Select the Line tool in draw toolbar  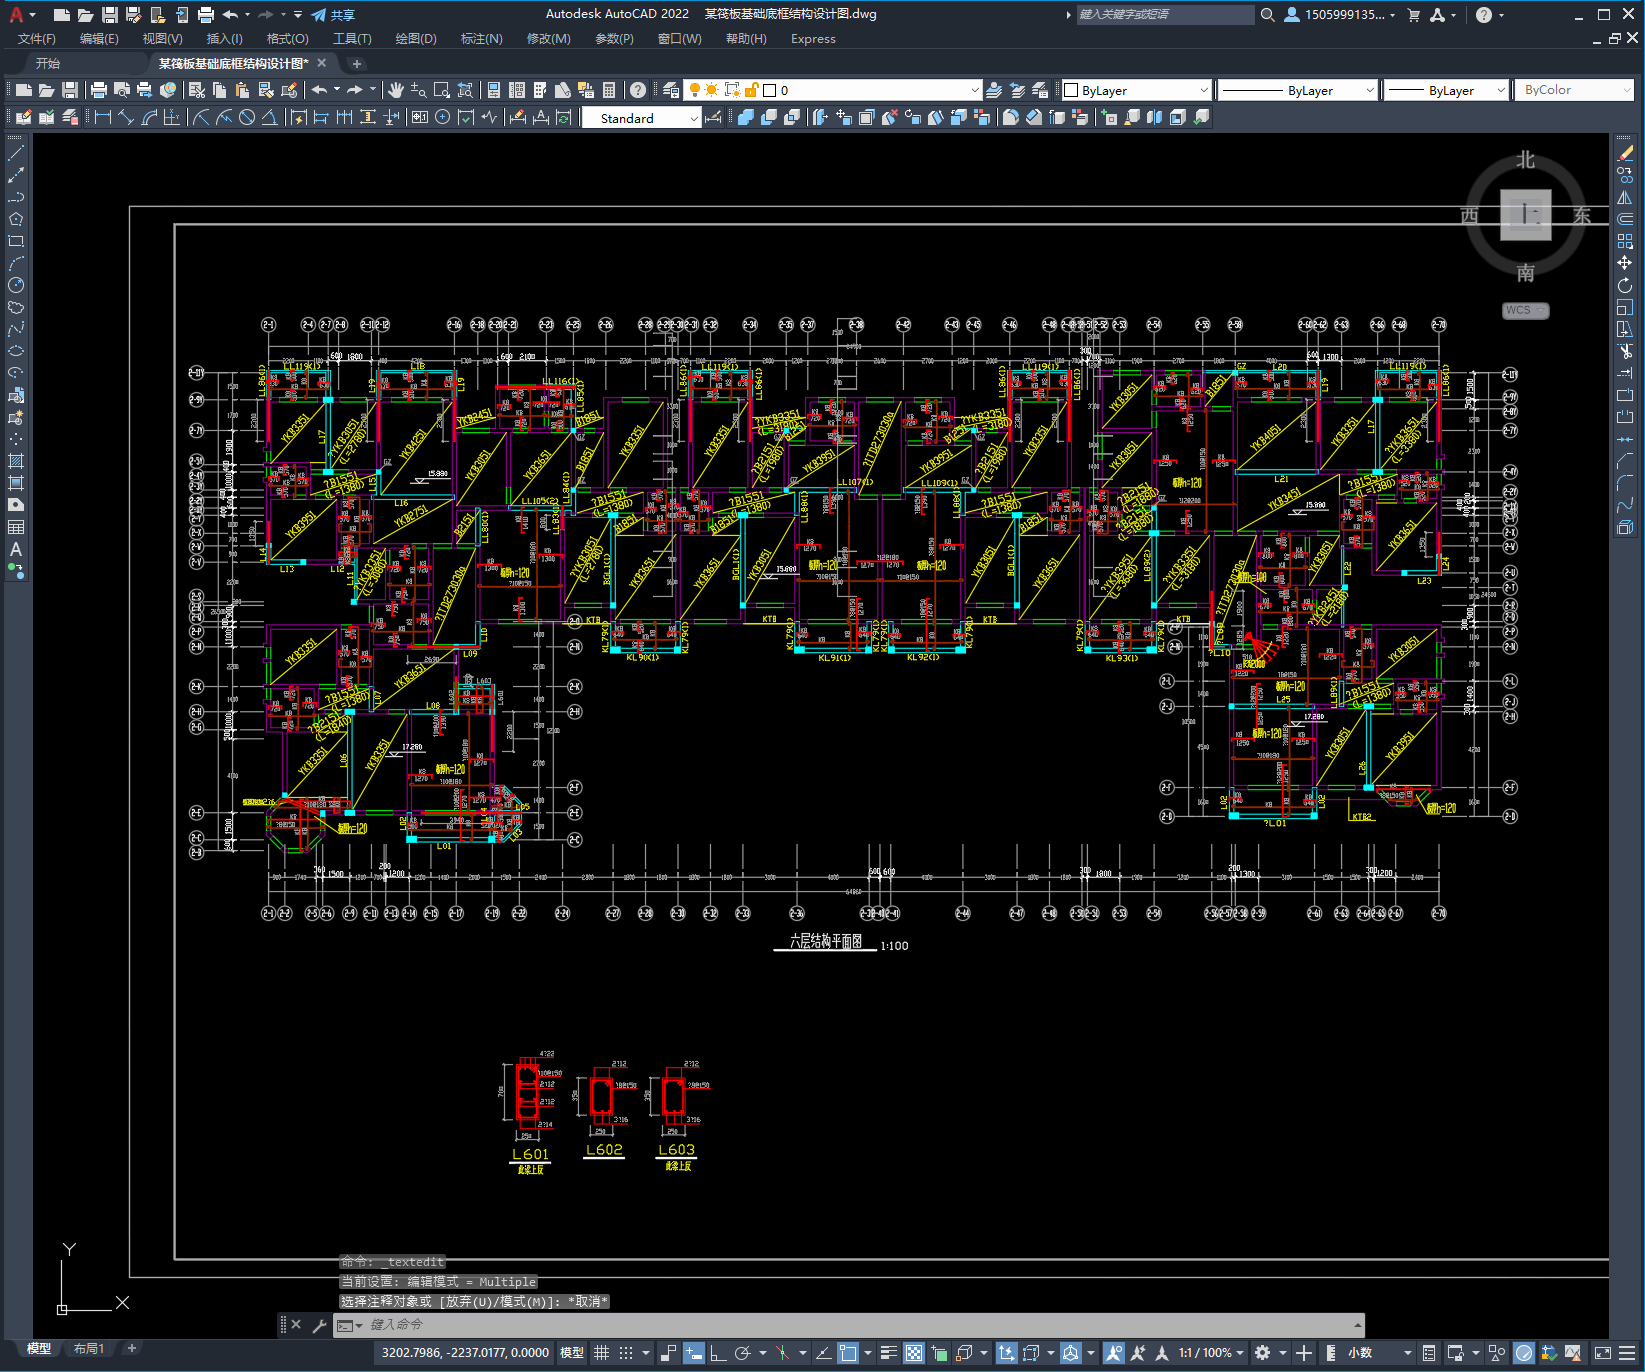tap(15, 154)
